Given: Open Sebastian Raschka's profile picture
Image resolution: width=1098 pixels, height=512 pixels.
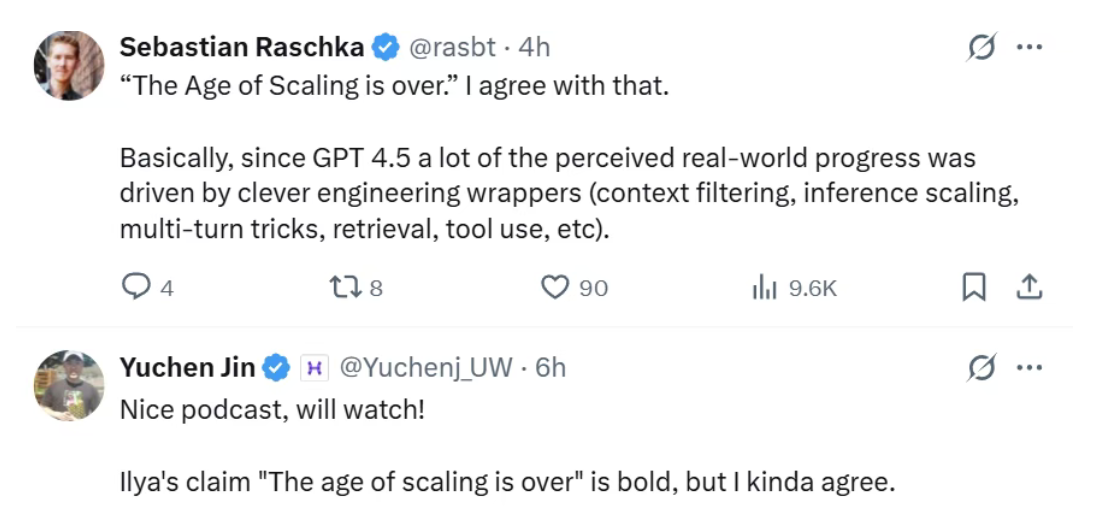Looking at the screenshot, I should (x=69, y=66).
